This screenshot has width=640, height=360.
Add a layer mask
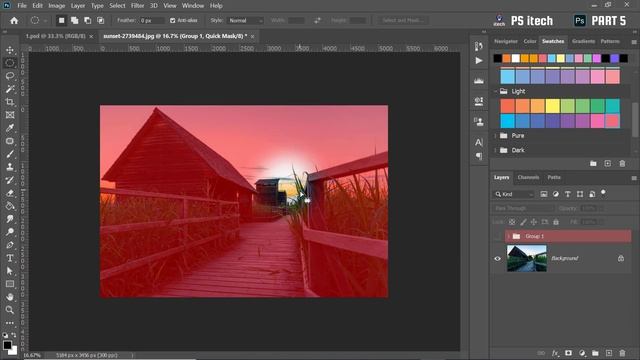click(x=568, y=353)
